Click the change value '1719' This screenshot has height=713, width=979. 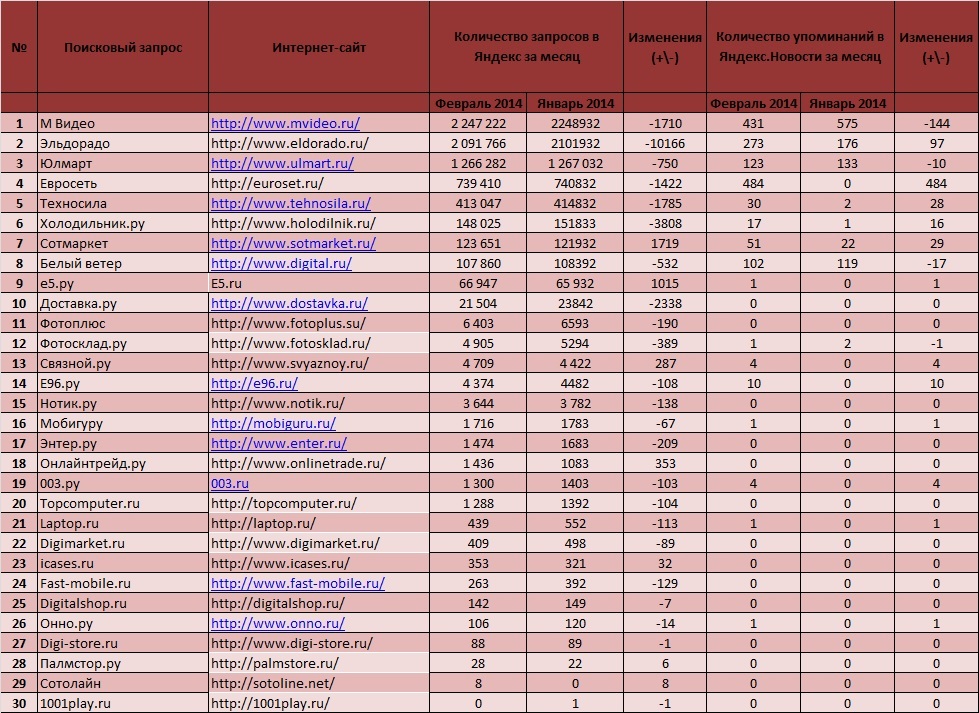point(665,243)
